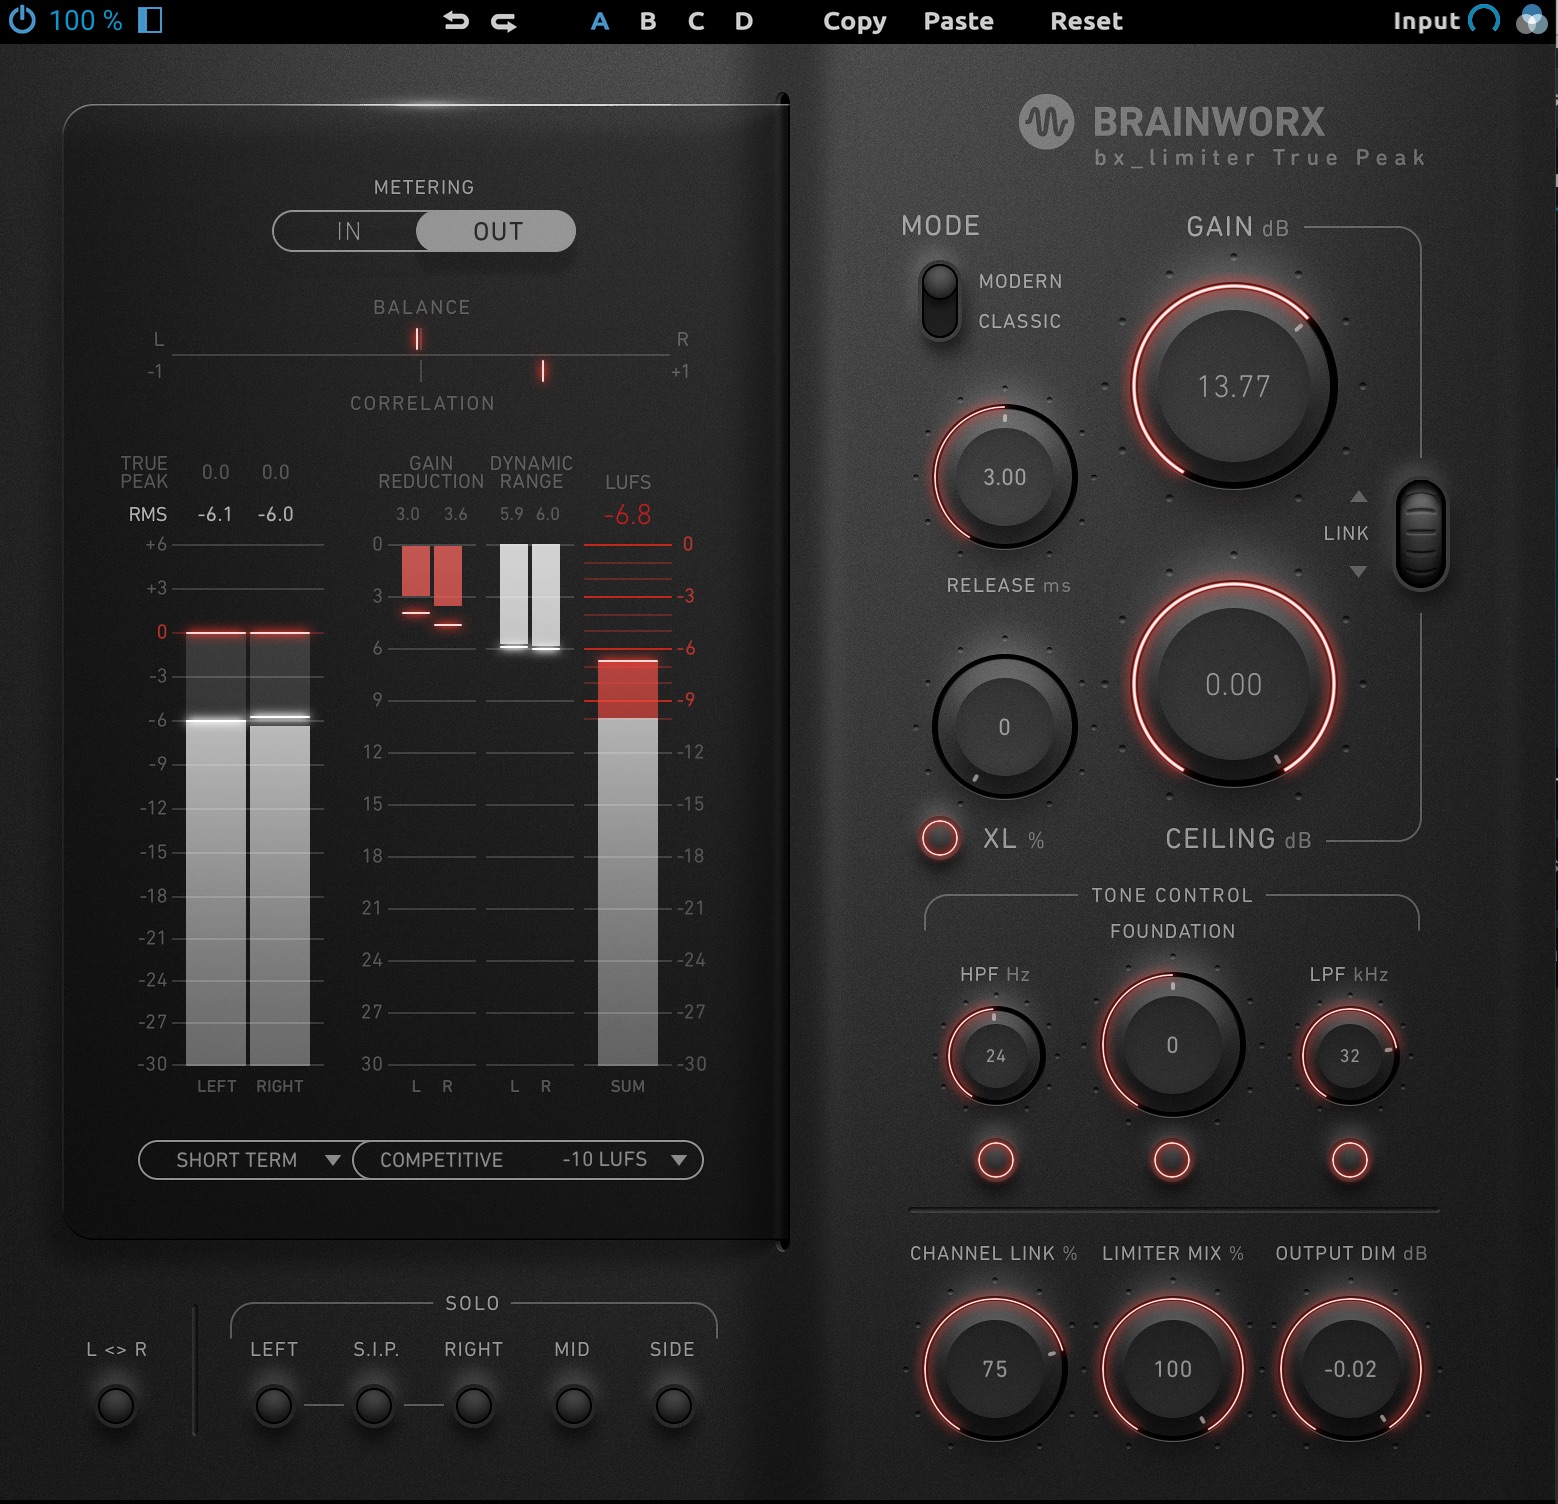Viewport: 1558px width, 1504px height.
Task: Solo the SIDE signal
Action: pyautogui.click(x=673, y=1405)
